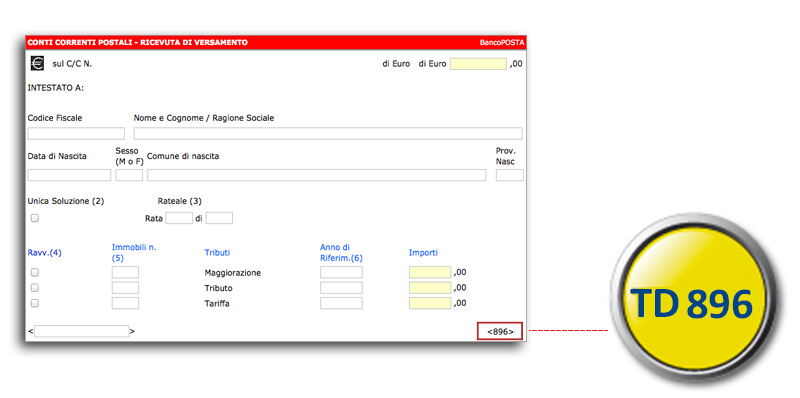Click the Importi field for Tariffa
The height and width of the screenshot is (398, 800).
pyautogui.click(x=430, y=303)
